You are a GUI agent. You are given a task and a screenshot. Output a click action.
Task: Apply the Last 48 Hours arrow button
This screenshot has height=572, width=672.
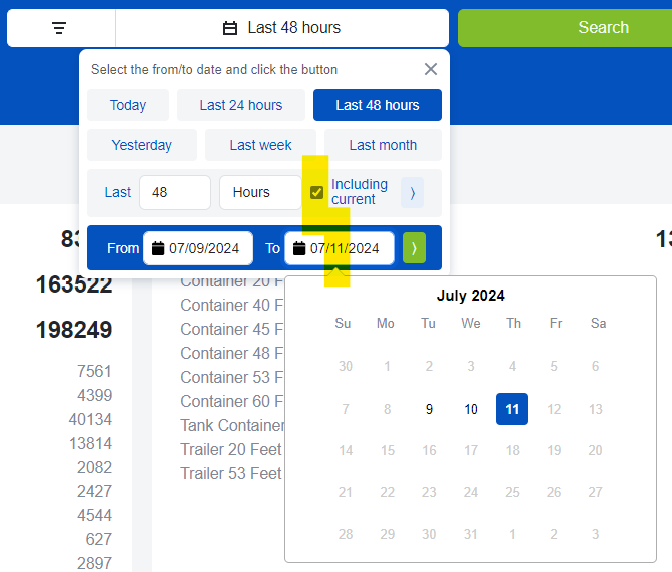[x=412, y=193]
